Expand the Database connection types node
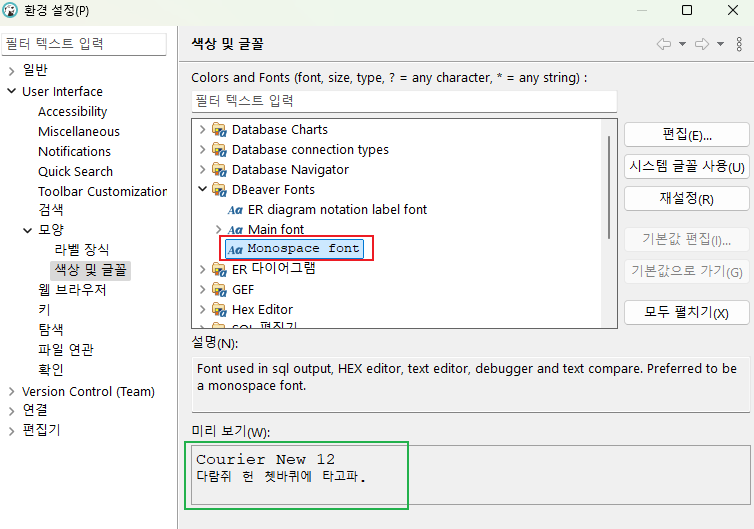Image resolution: width=754 pixels, height=529 pixels. click(202, 150)
